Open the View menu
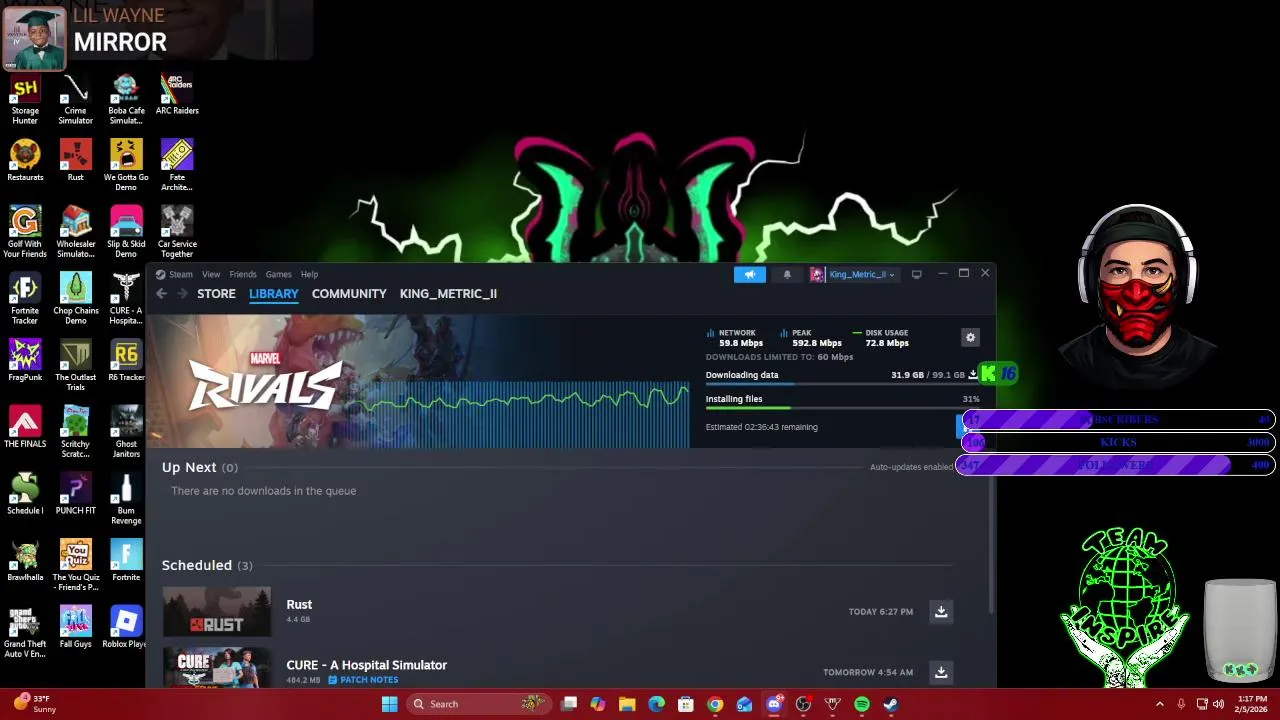 [x=211, y=274]
